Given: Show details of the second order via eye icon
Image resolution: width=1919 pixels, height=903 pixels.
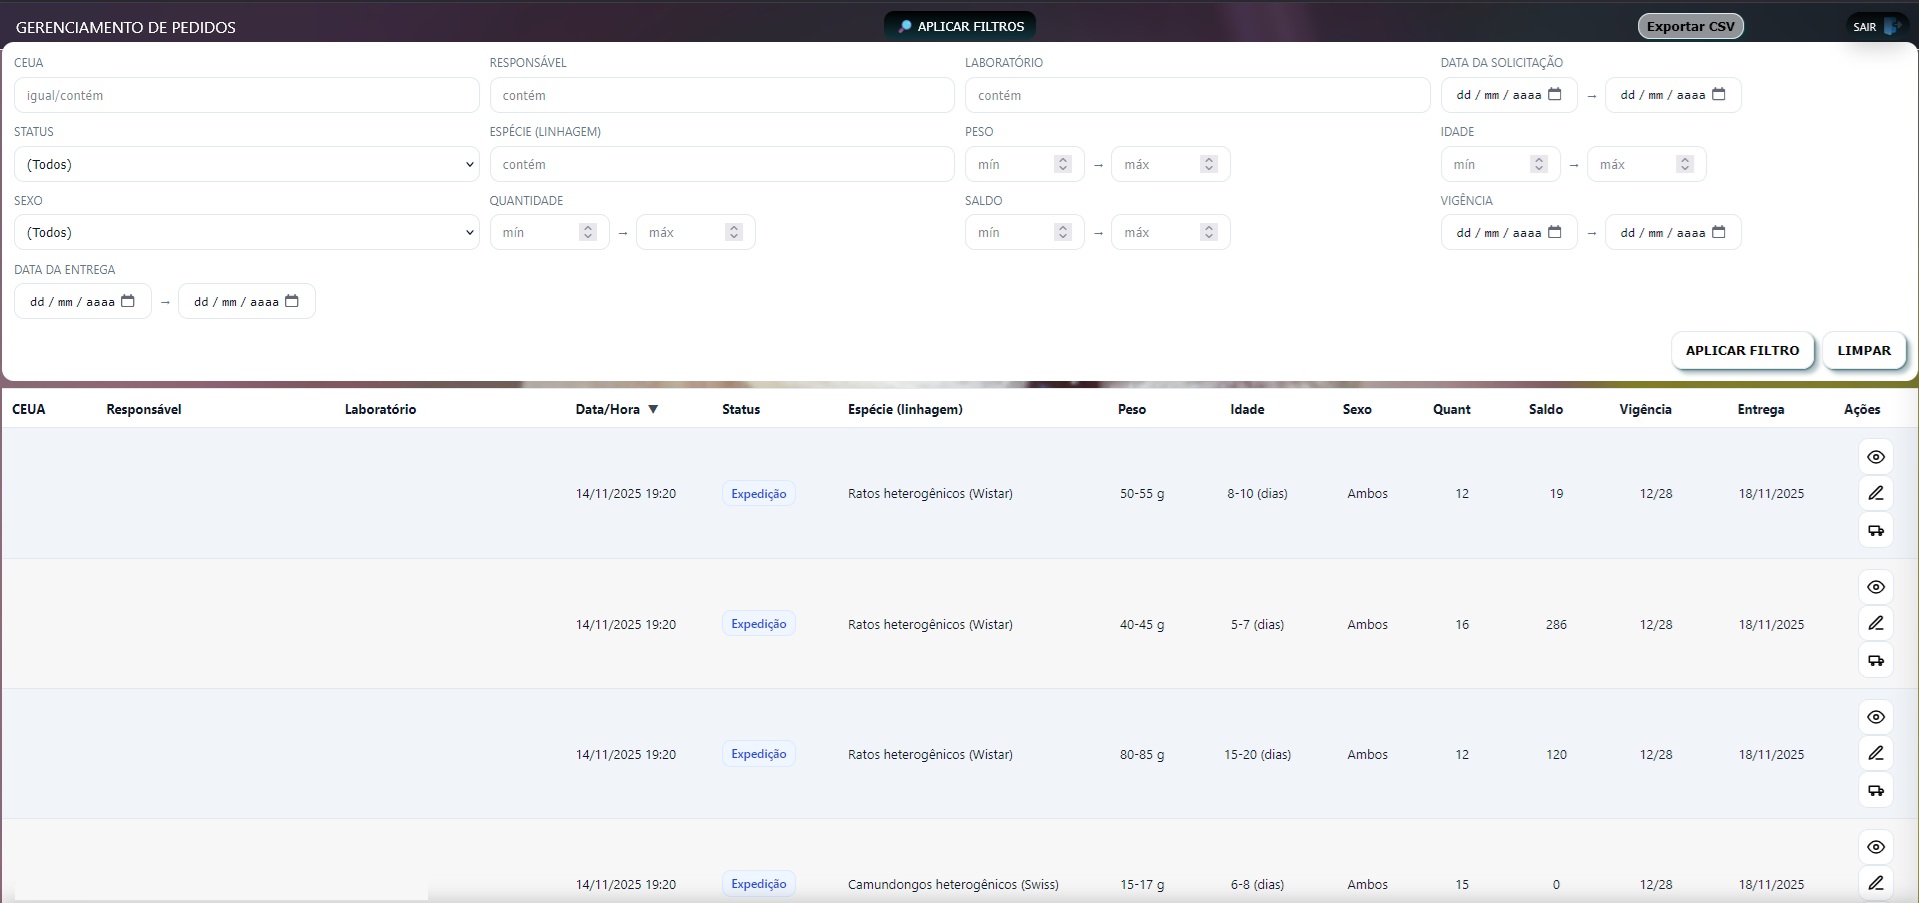Looking at the screenshot, I should tap(1875, 587).
